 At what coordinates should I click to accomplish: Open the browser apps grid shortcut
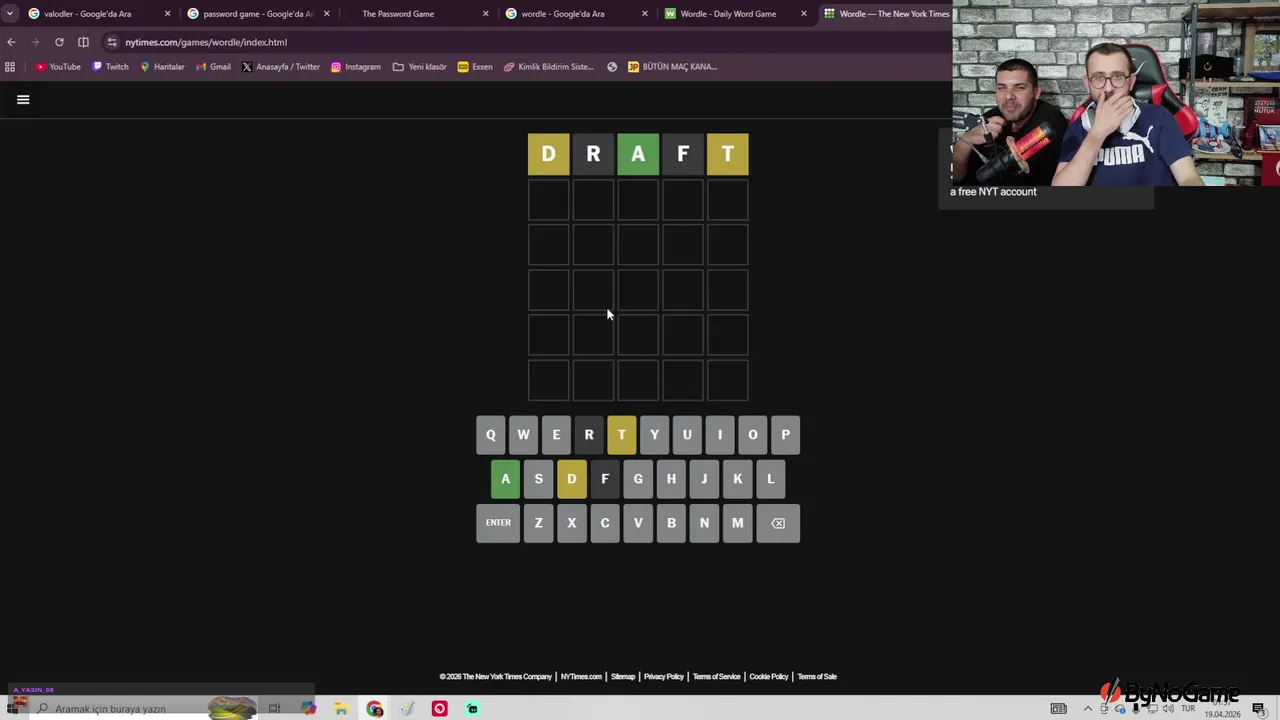(x=10, y=67)
